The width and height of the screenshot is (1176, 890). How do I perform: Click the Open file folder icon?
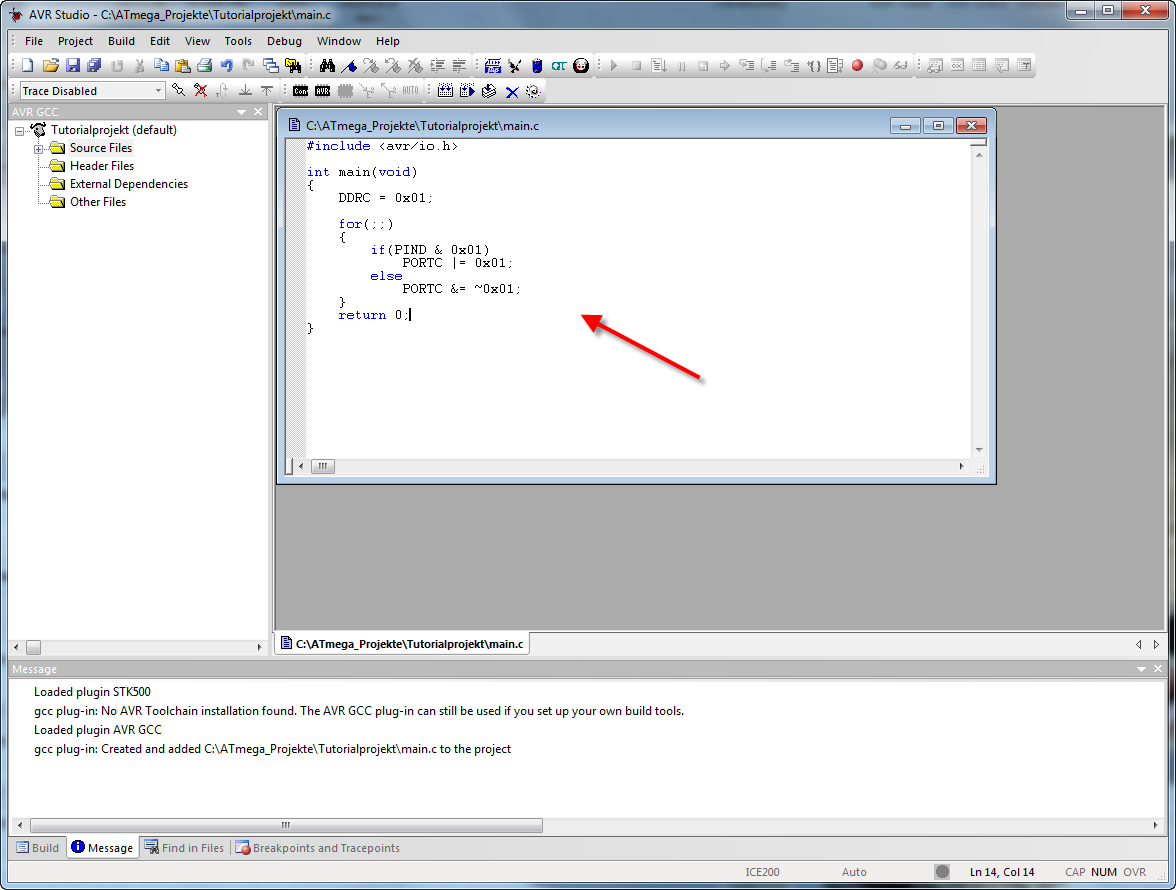click(x=50, y=66)
